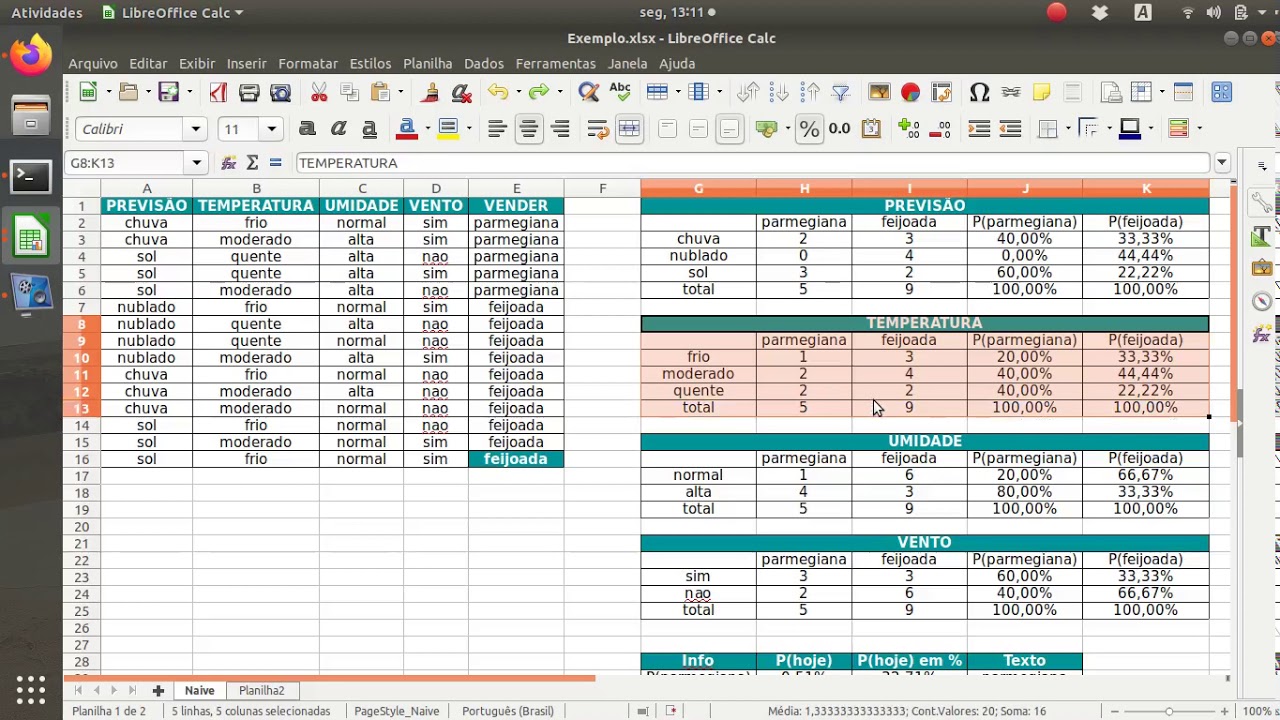
Task: Apply yellow highlighting color swatch
Action: 447,128
